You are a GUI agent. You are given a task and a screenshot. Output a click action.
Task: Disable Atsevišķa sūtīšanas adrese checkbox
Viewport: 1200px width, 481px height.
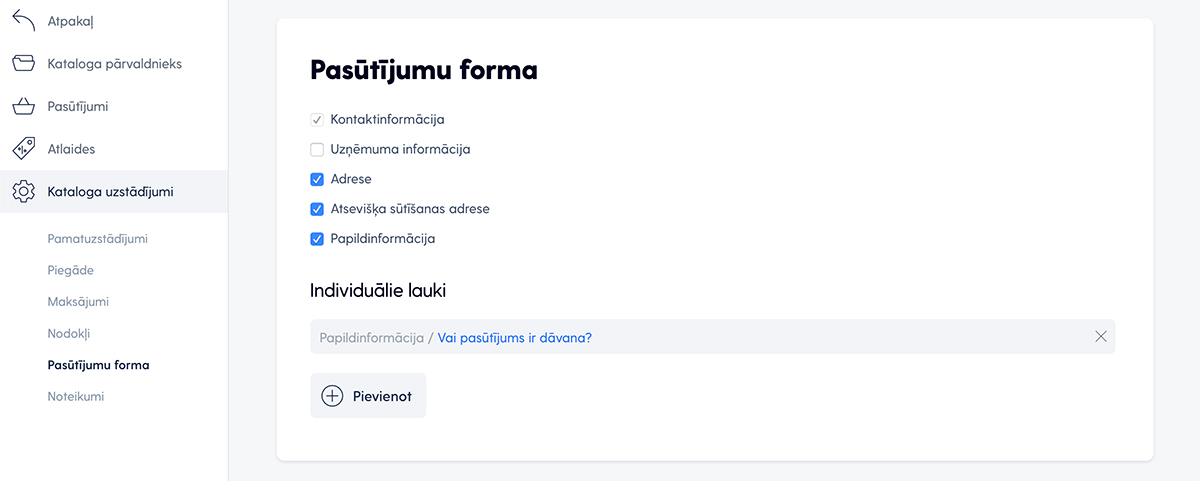[317, 209]
